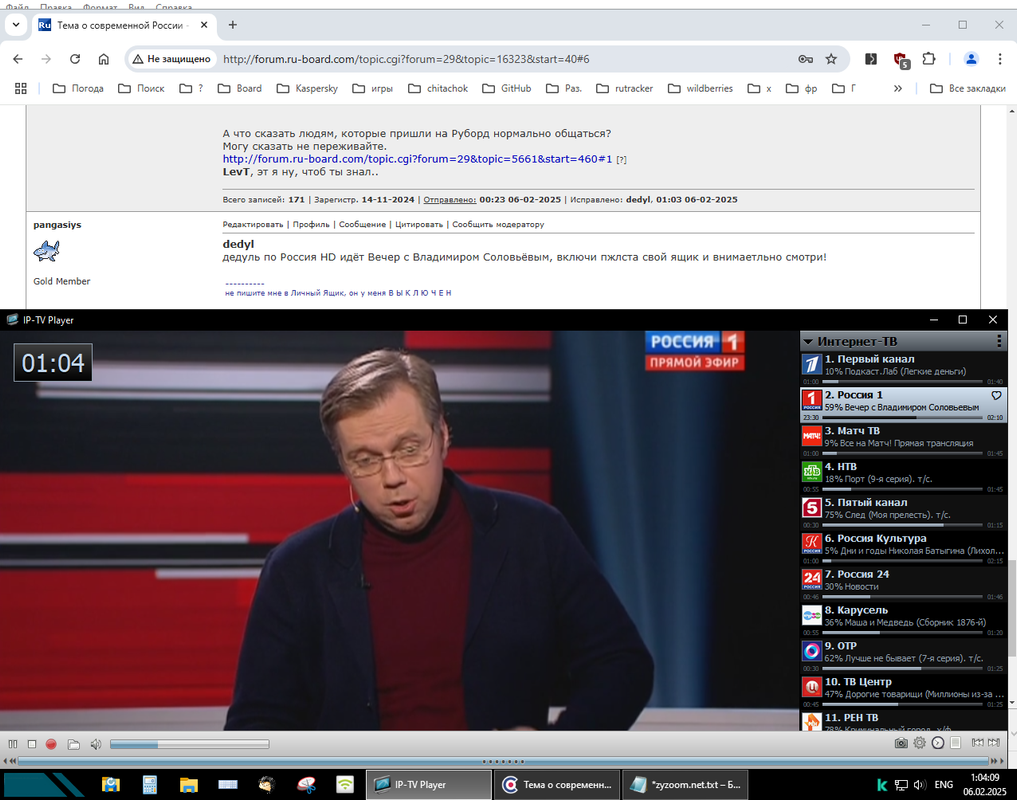
Task: Open the Chrome three-dot menu
Action: coord(999,59)
